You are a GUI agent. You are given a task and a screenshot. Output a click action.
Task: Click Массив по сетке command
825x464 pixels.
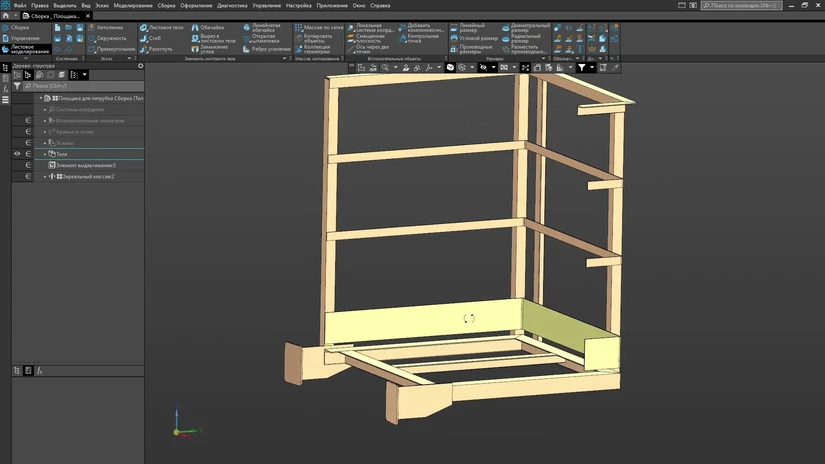point(319,27)
